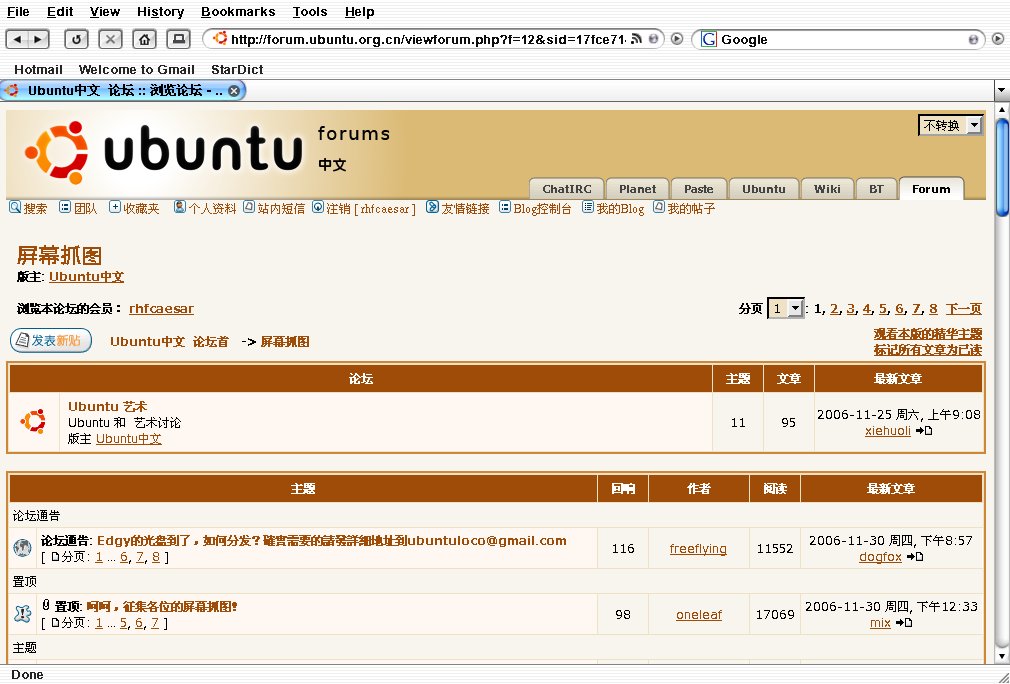Image resolution: width=1010 pixels, height=684 pixels.
Task: Click the sticky-thread icon beside 置顶 topic
Action: [x=22, y=613]
